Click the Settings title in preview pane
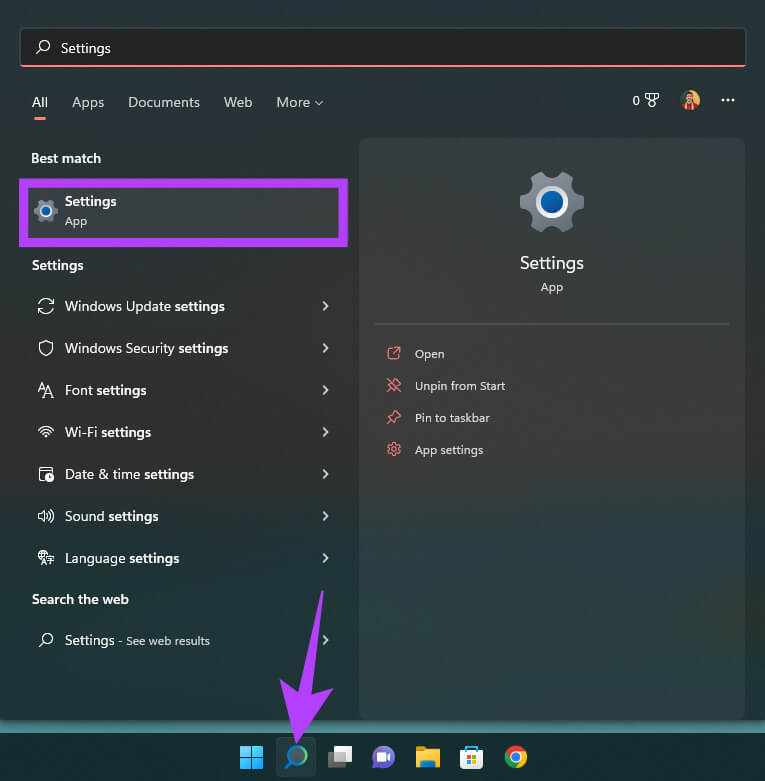 tap(552, 263)
